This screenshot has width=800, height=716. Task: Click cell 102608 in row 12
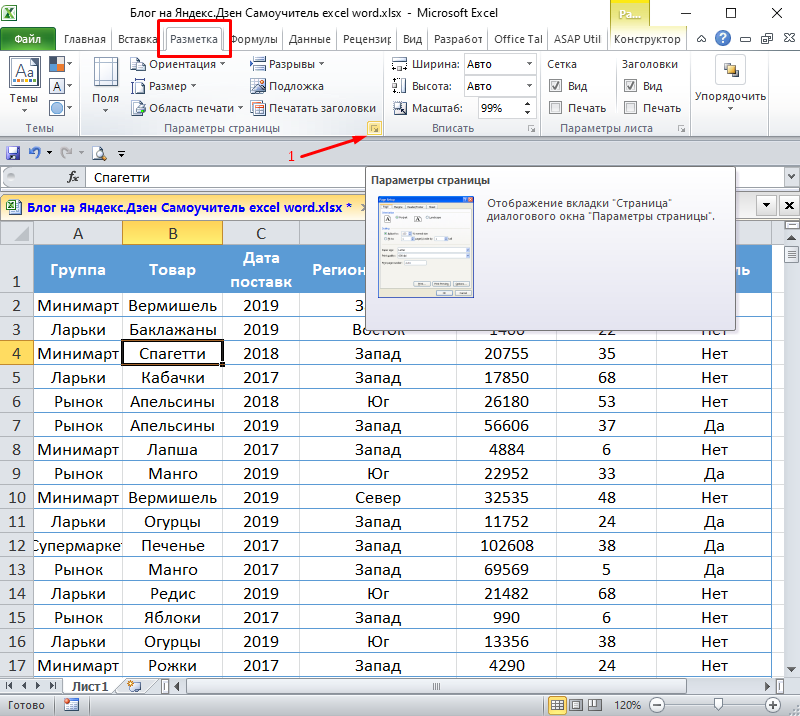507,546
